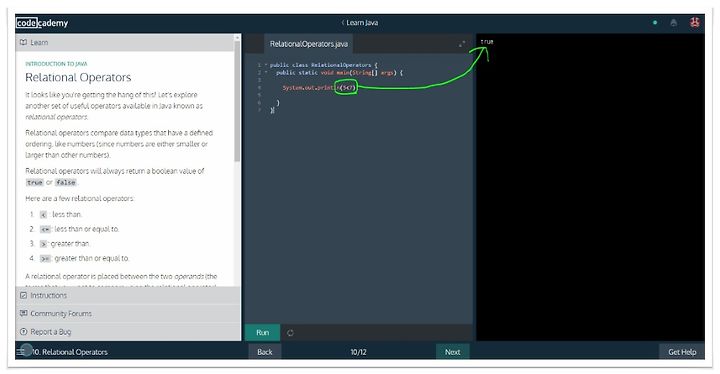The height and width of the screenshot is (374, 720).
Task: Click the Relational Operators heading
Action: point(78,77)
